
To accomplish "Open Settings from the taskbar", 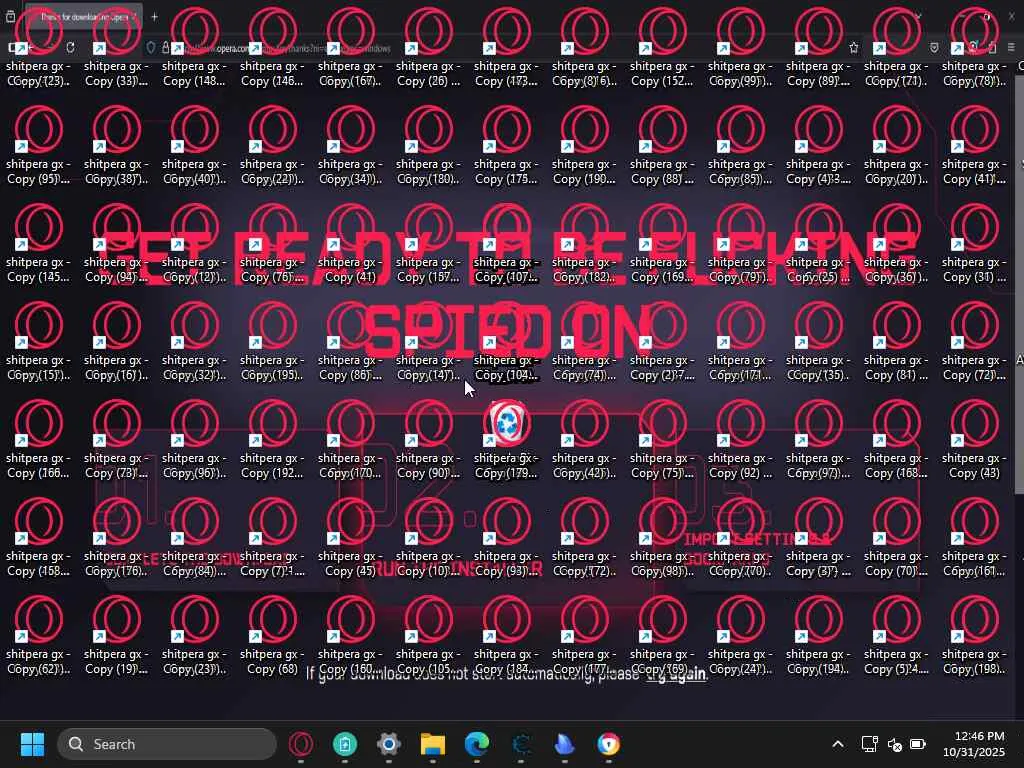I will pos(389,744).
